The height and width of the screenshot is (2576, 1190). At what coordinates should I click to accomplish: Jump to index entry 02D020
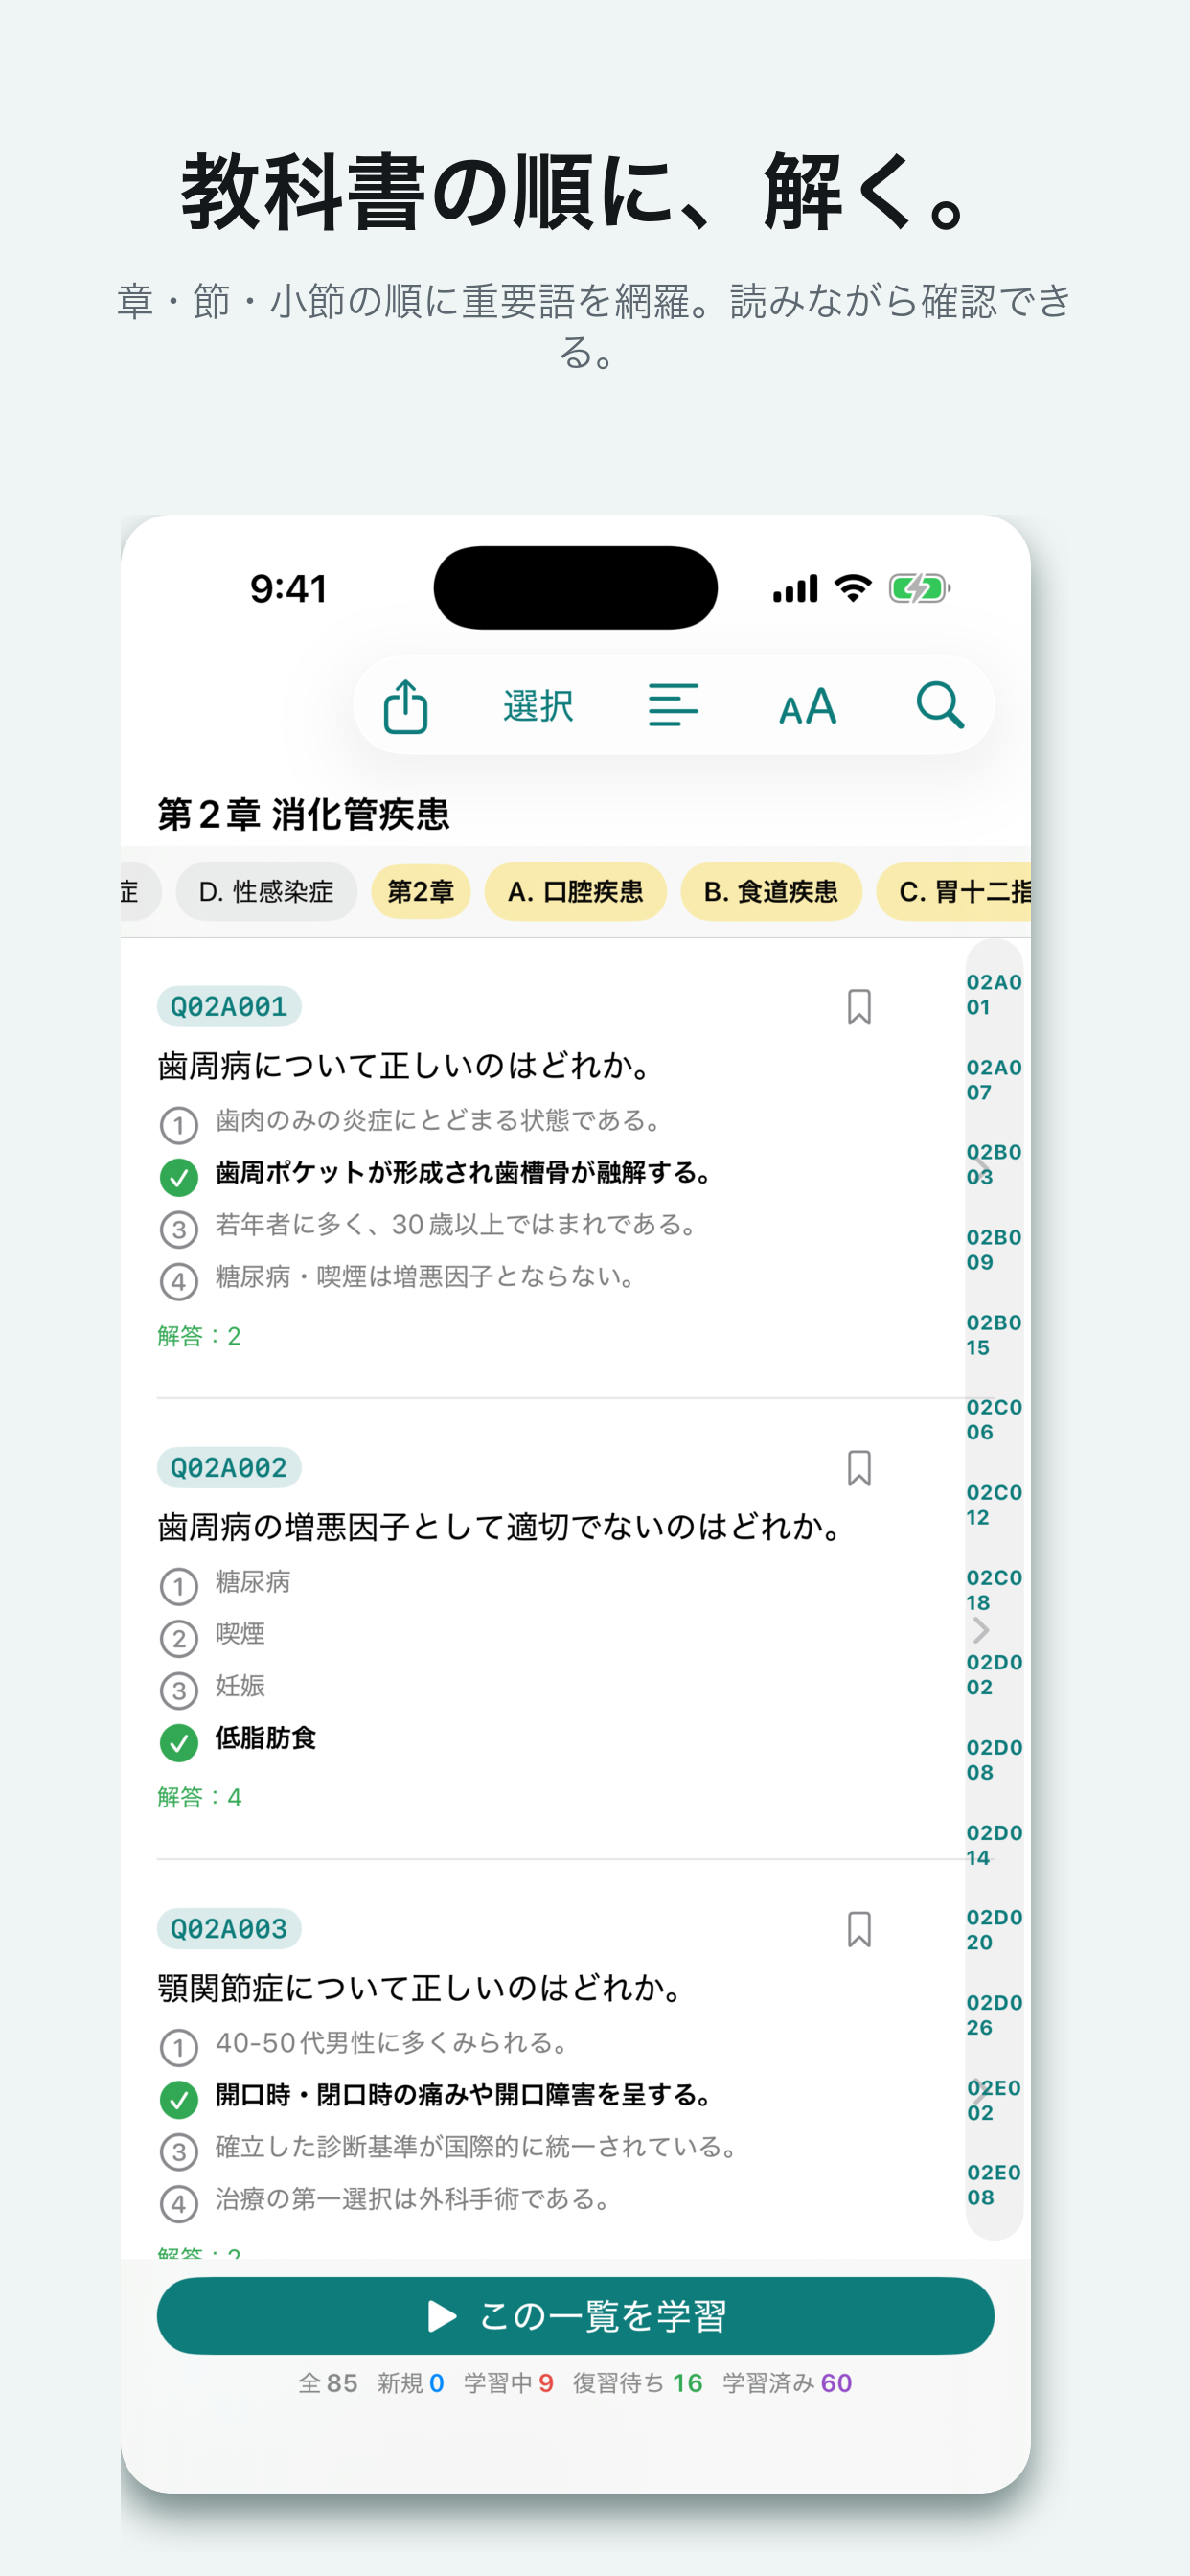[993, 1929]
